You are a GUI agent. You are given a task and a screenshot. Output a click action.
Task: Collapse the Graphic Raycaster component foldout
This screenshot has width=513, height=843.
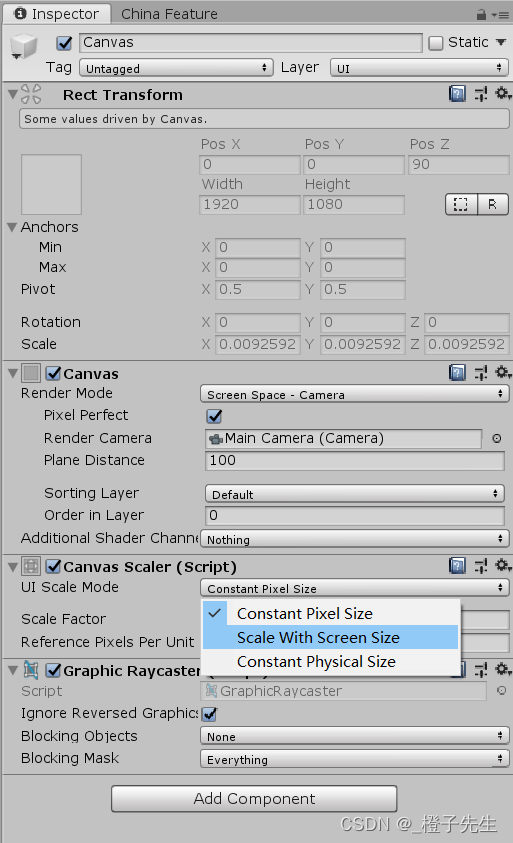coord(13,670)
